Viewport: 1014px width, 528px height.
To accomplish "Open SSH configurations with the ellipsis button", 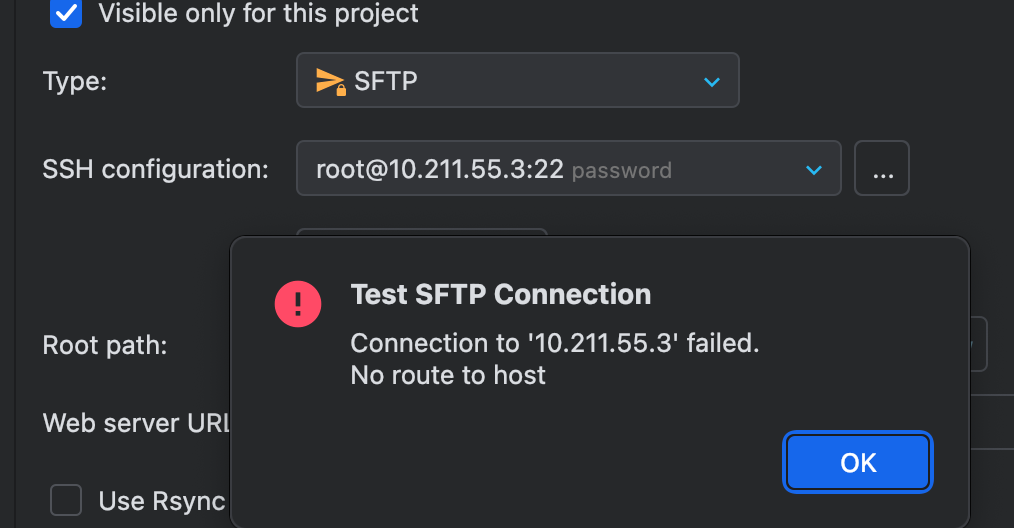I will (x=882, y=169).
